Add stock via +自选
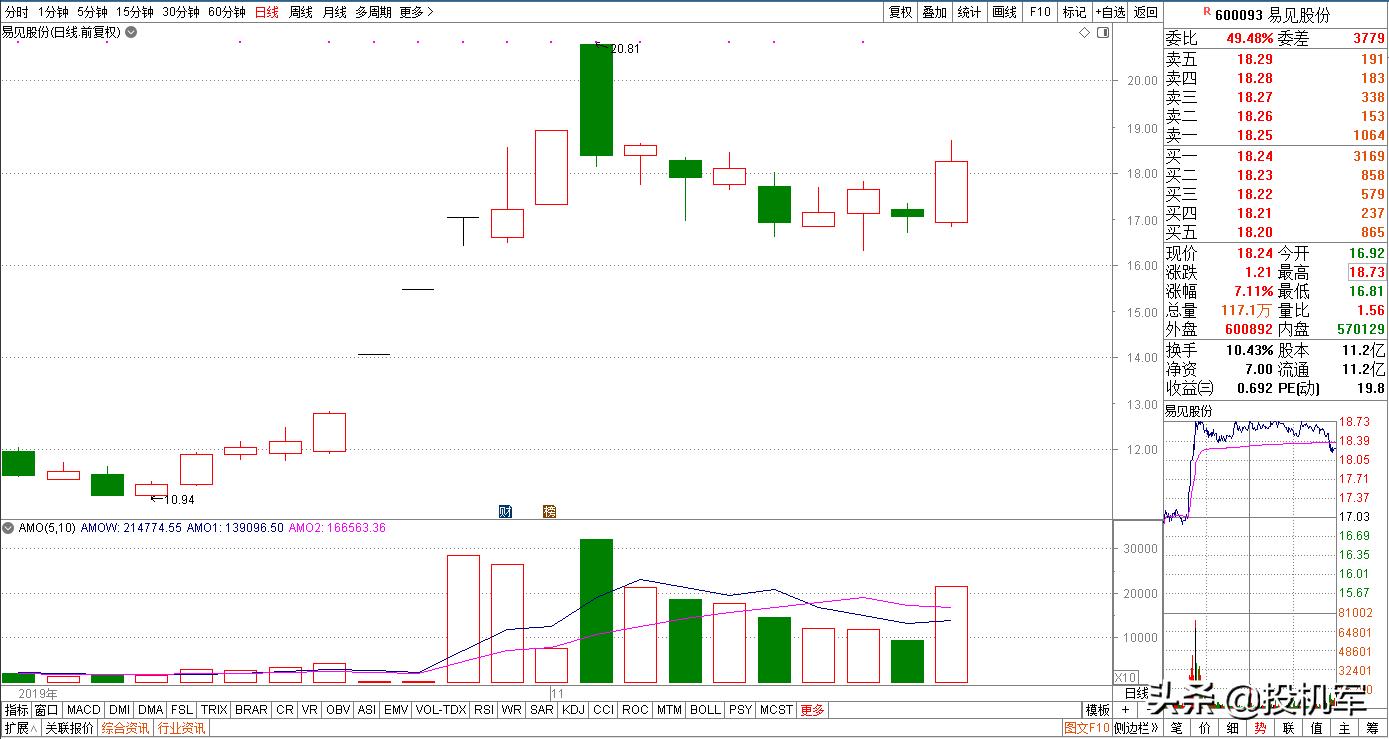 [1110, 12]
